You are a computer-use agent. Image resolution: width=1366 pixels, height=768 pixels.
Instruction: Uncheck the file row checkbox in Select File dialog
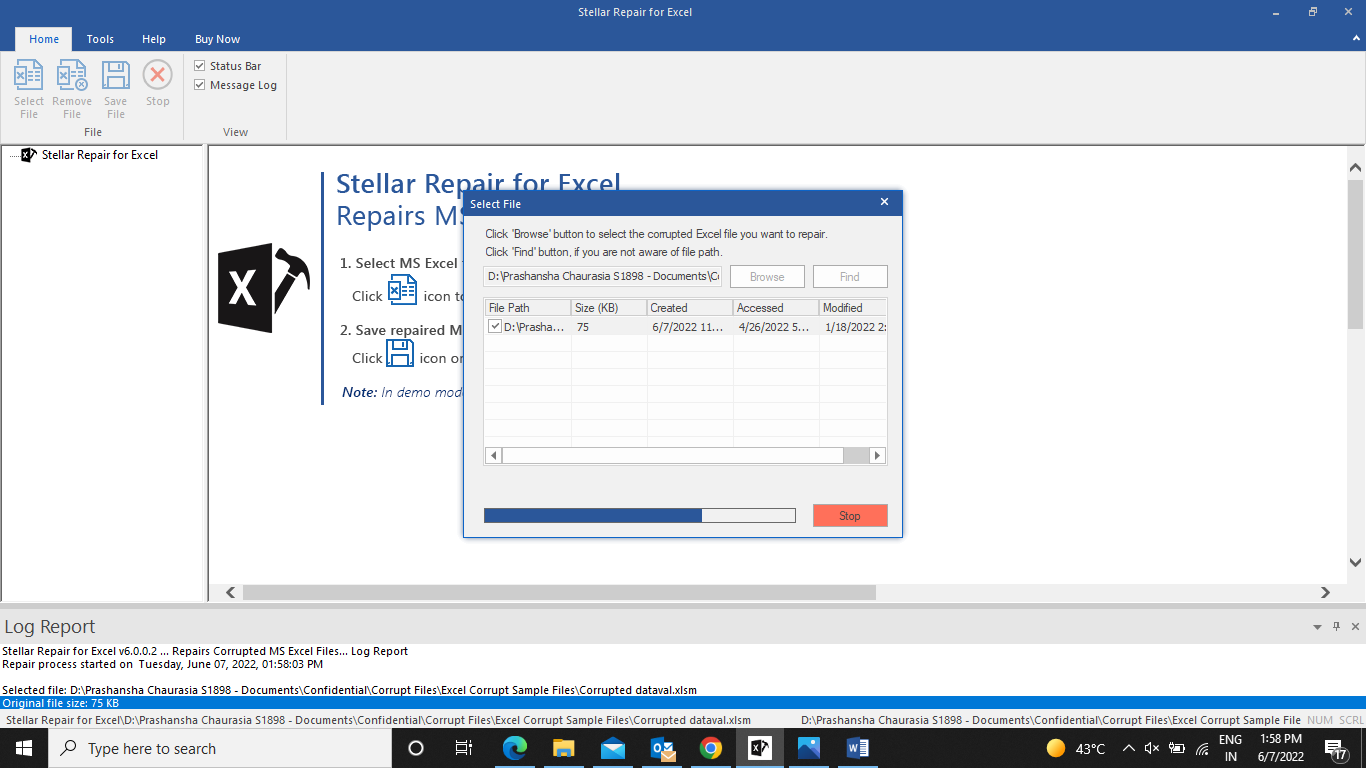tap(495, 326)
